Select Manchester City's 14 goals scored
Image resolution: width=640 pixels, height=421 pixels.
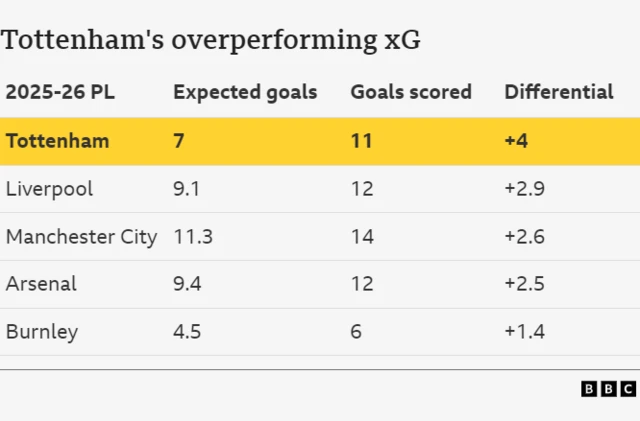pos(362,236)
